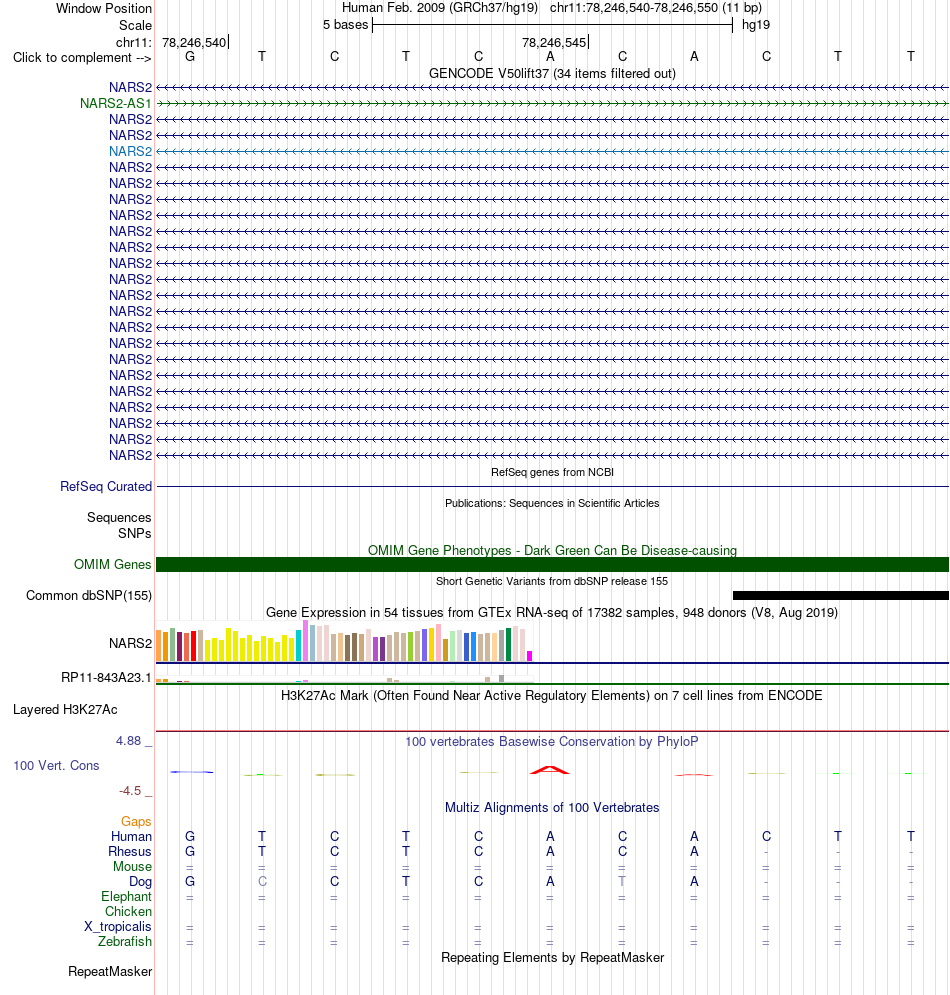Select the Chicken species row label
Image resolution: width=950 pixels, height=995 pixels.
(128, 912)
